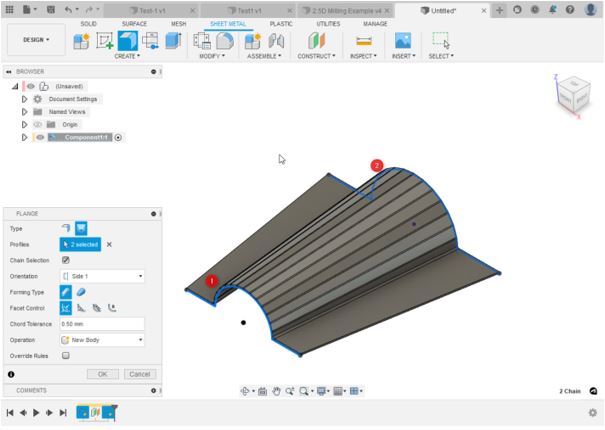Activate Component1:1 radio button

click(x=118, y=137)
